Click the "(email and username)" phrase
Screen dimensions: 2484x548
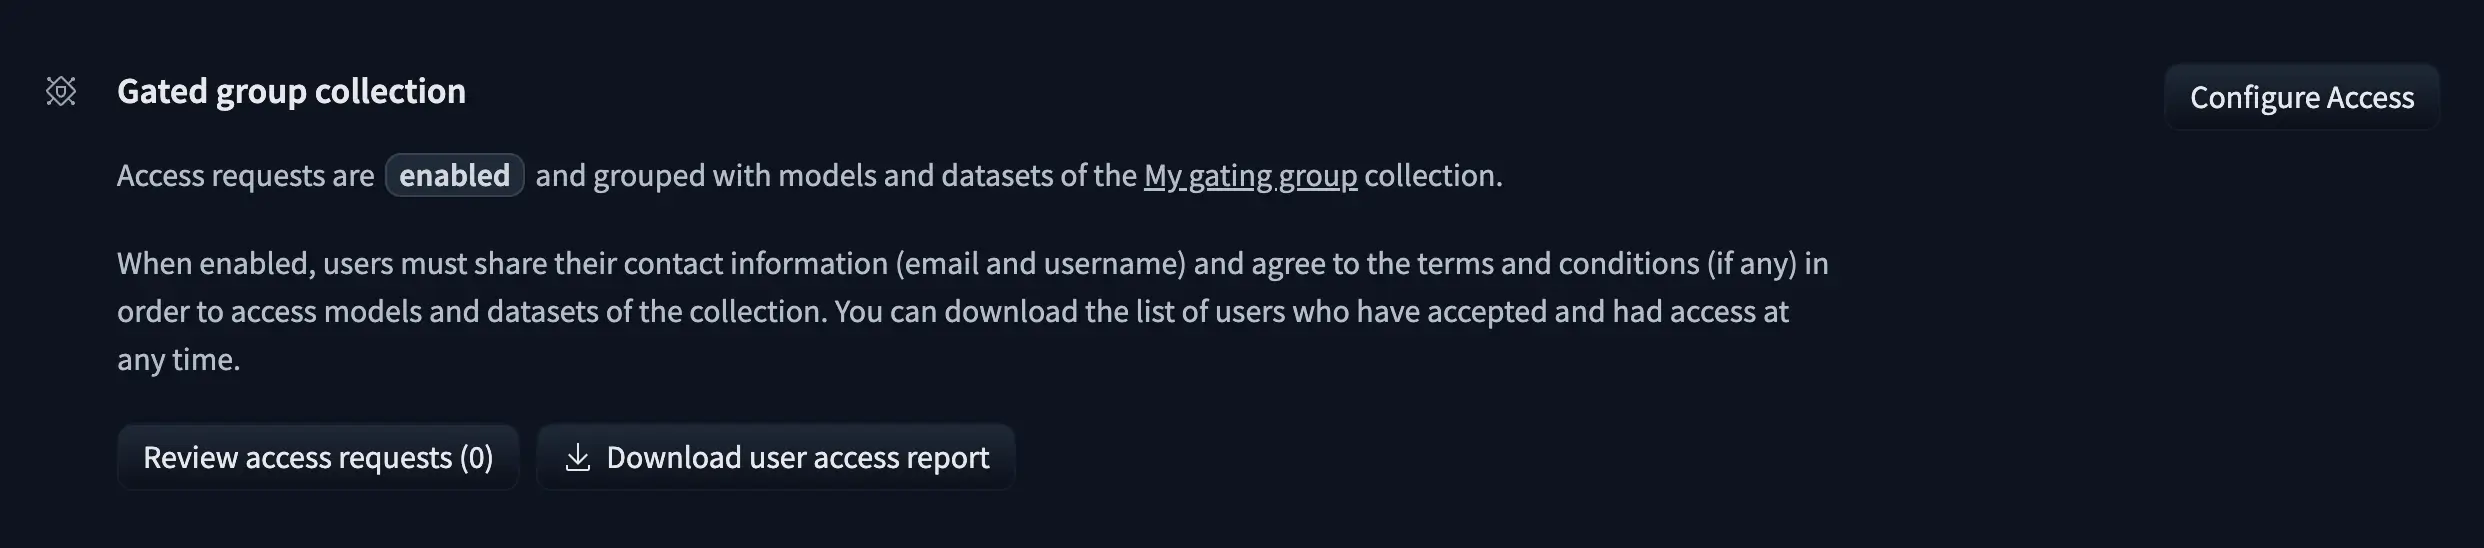[x=1040, y=264]
